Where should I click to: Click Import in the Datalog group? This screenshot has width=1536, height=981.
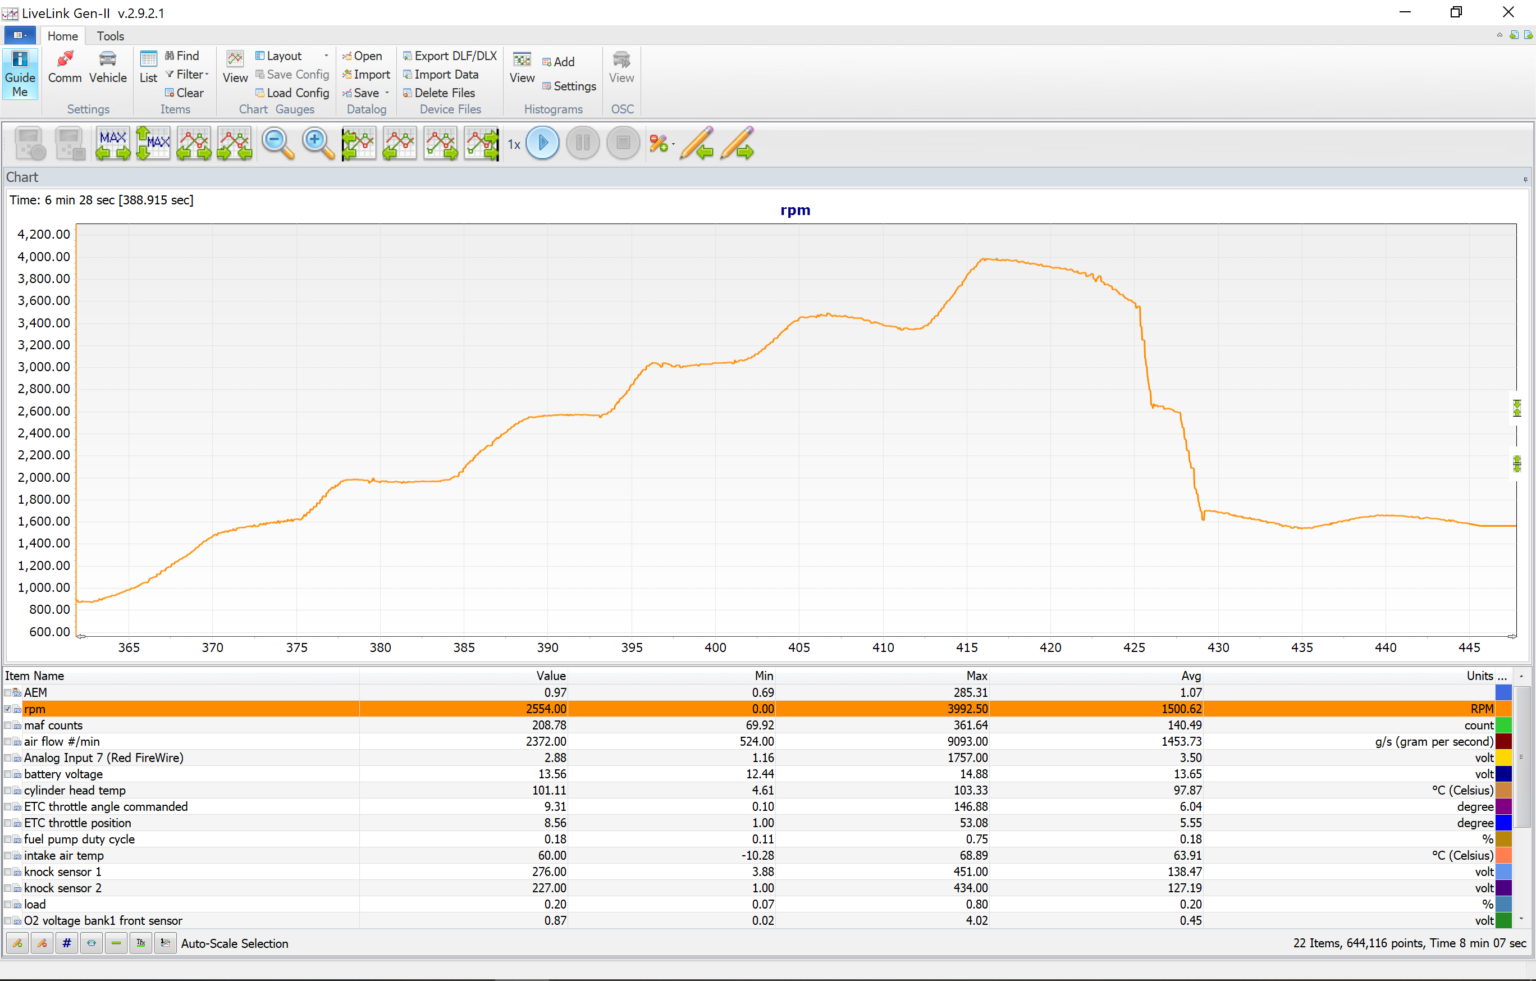click(x=366, y=74)
